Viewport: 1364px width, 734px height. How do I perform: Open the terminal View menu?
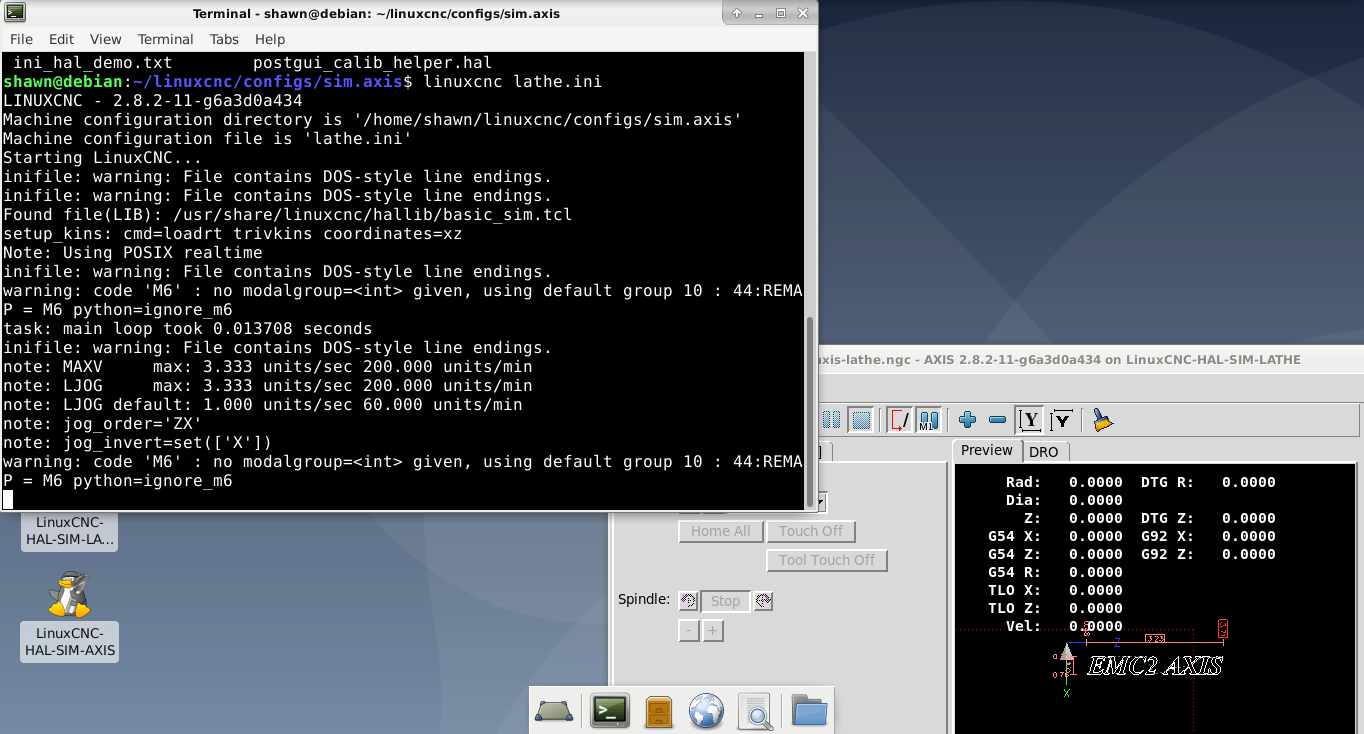pos(106,39)
